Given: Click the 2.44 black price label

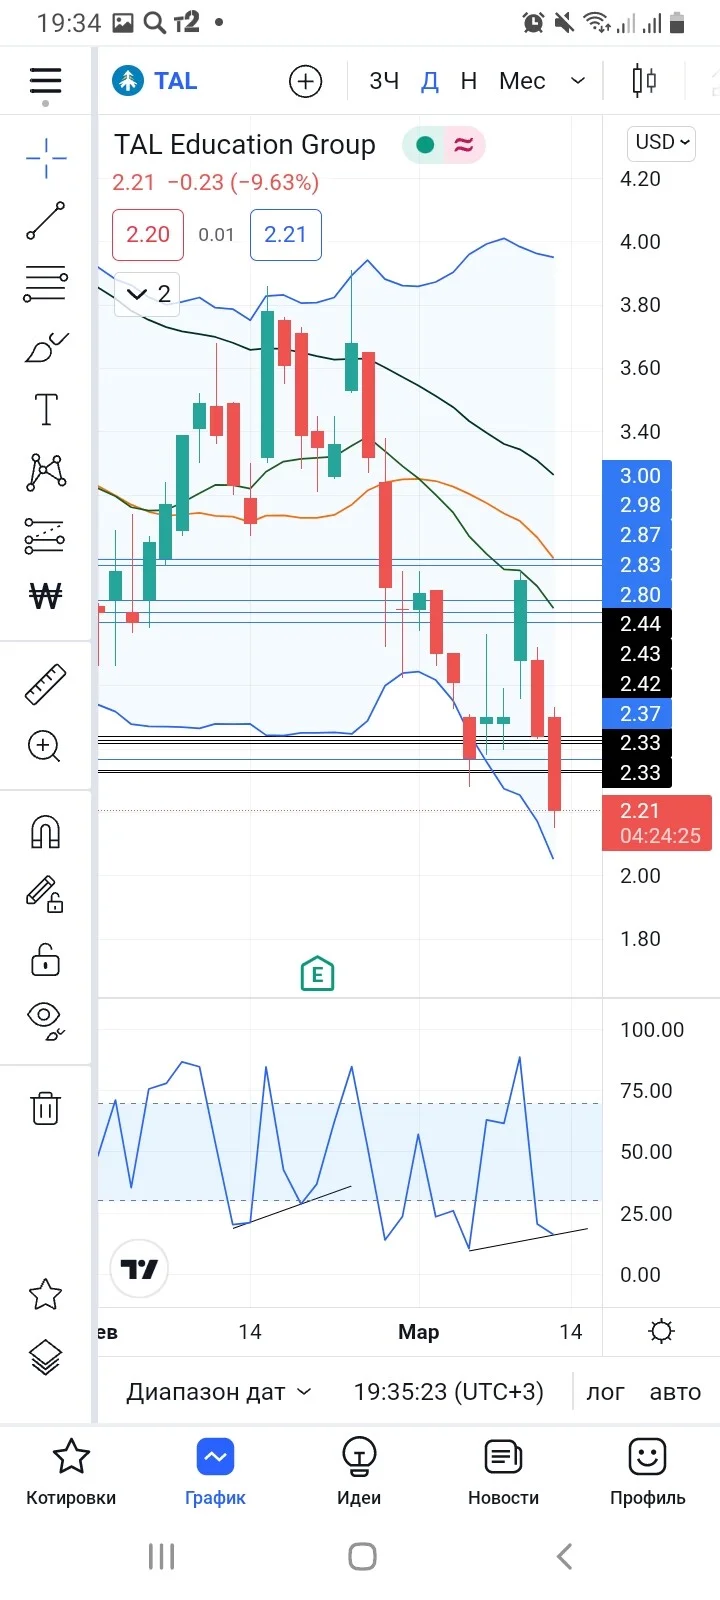Looking at the screenshot, I should [x=637, y=624].
